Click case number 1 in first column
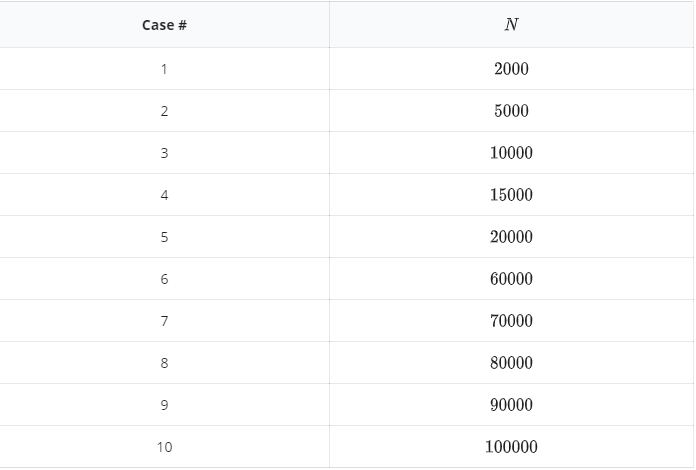The height and width of the screenshot is (470, 696). (x=164, y=69)
